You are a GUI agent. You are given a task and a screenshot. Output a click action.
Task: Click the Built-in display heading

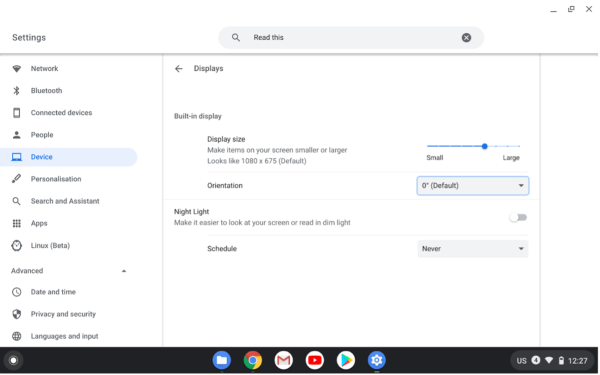point(197,116)
